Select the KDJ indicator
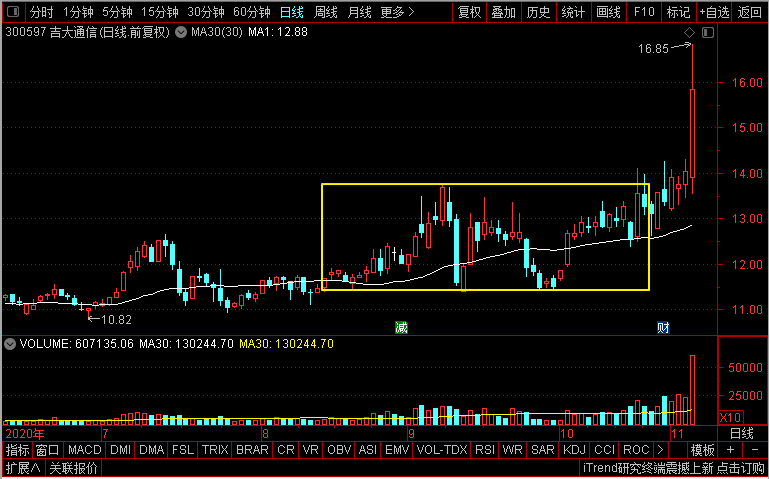 [575, 450]
